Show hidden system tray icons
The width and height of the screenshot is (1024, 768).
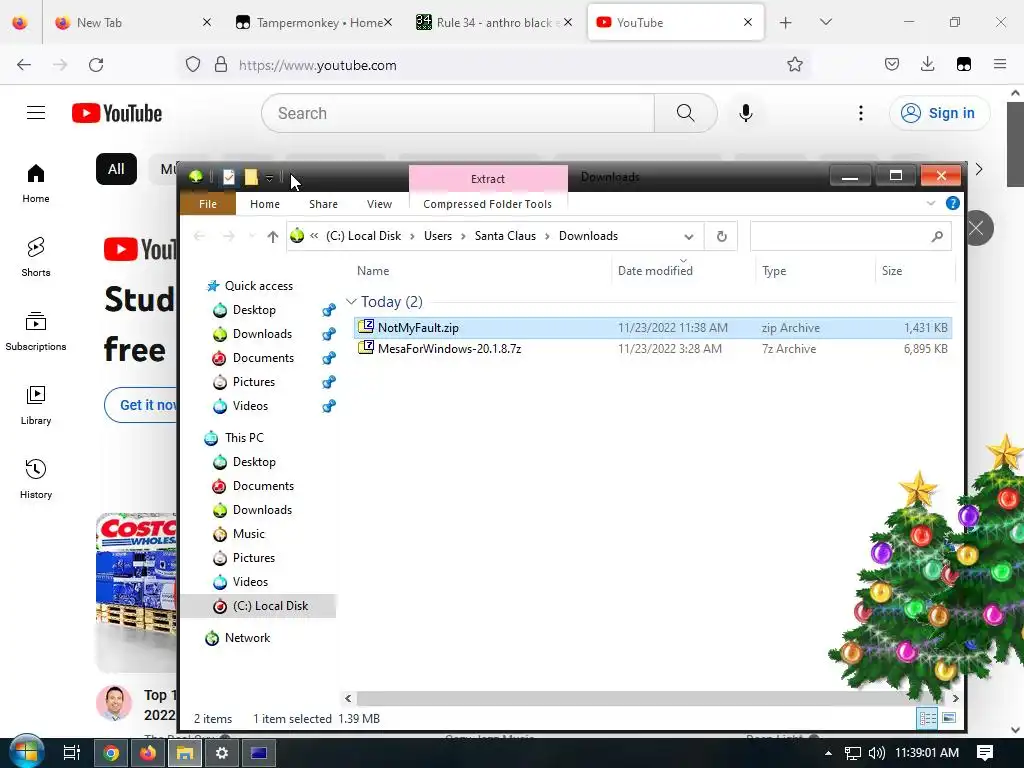[828, 753]
